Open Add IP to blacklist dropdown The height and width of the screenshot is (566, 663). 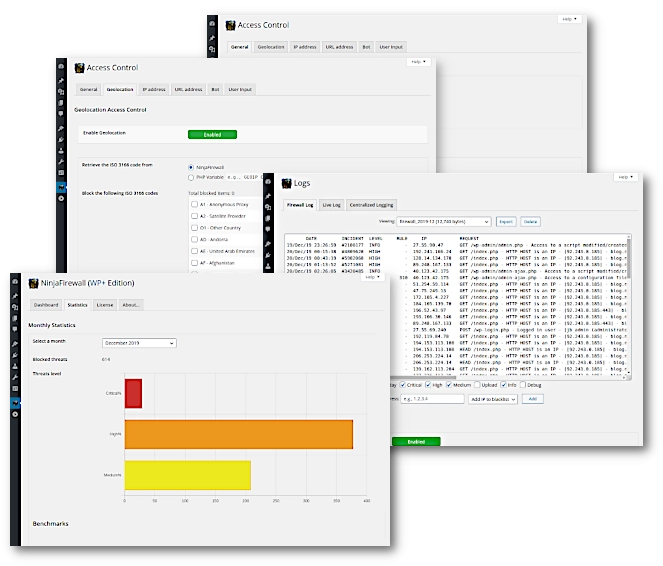tap(493, 399)
